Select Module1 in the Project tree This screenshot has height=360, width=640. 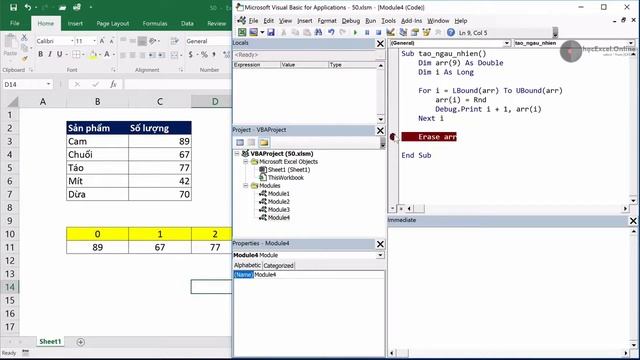[279, 193]
